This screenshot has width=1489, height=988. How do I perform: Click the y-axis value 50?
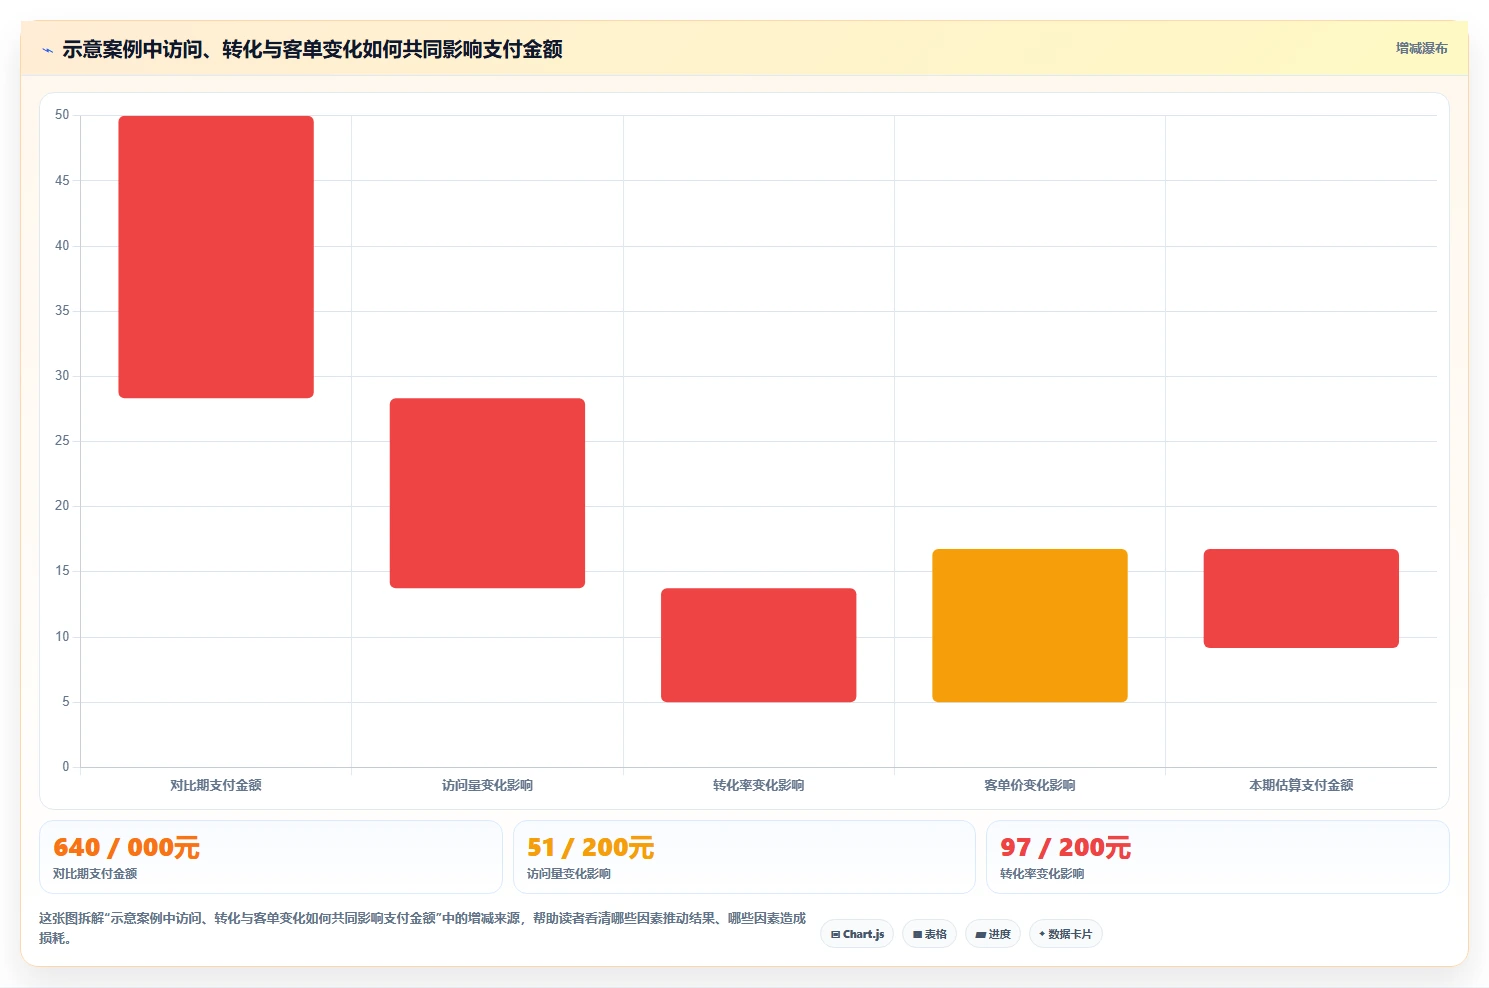click(62, 115)
